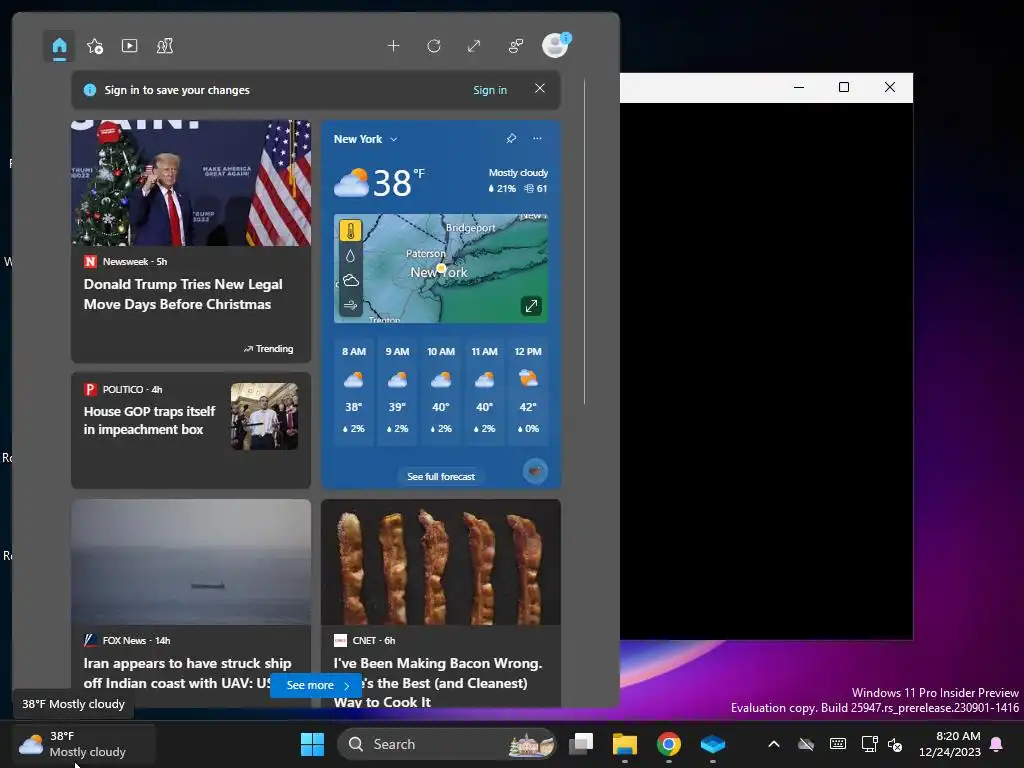Open feed personalization settings icon
The width and height of the screenshot is (1024, 768).
point(516,46)
